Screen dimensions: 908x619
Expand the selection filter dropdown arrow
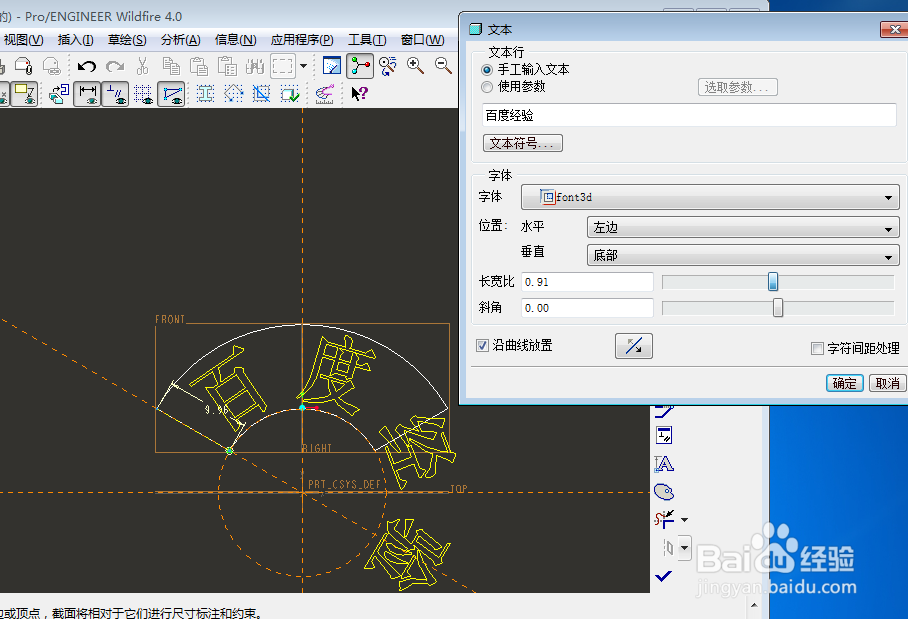click(x=303, y=66)
